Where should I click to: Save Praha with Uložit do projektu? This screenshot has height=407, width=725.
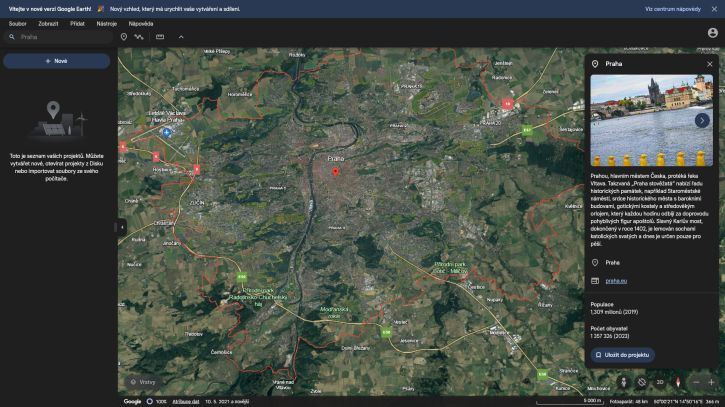pos(622,355)
